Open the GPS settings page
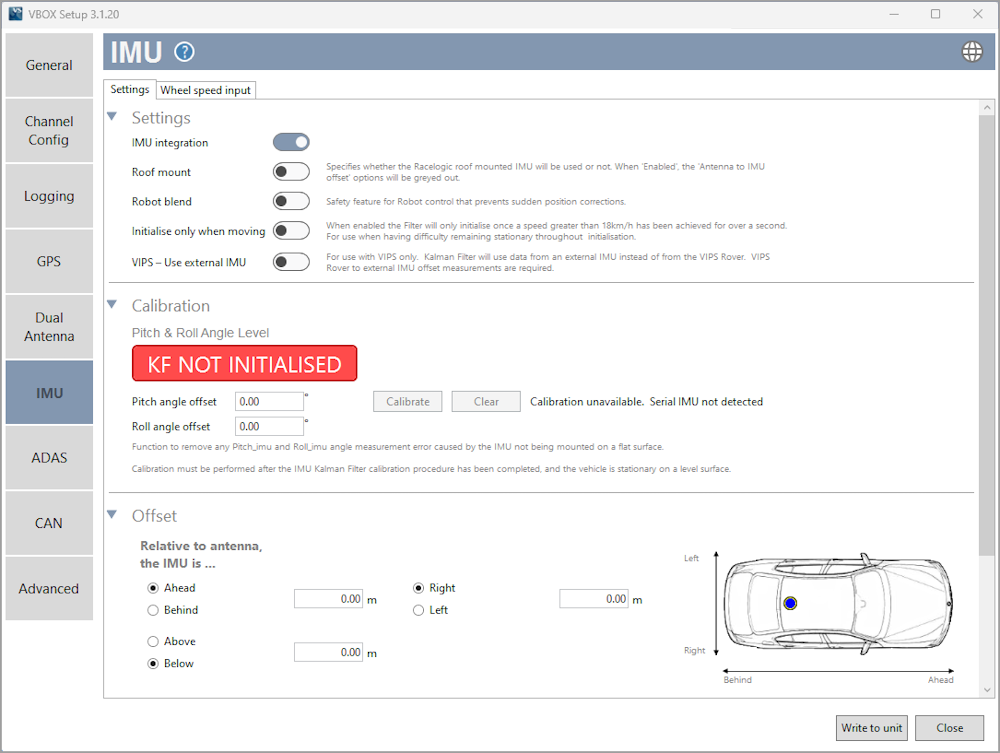The width and height of the screenshot is (1000, 753). (x=48, y=261)
